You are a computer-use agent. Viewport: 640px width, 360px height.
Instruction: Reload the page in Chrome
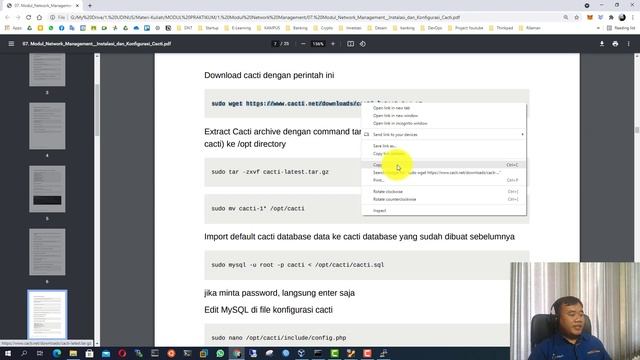[28, 18]
